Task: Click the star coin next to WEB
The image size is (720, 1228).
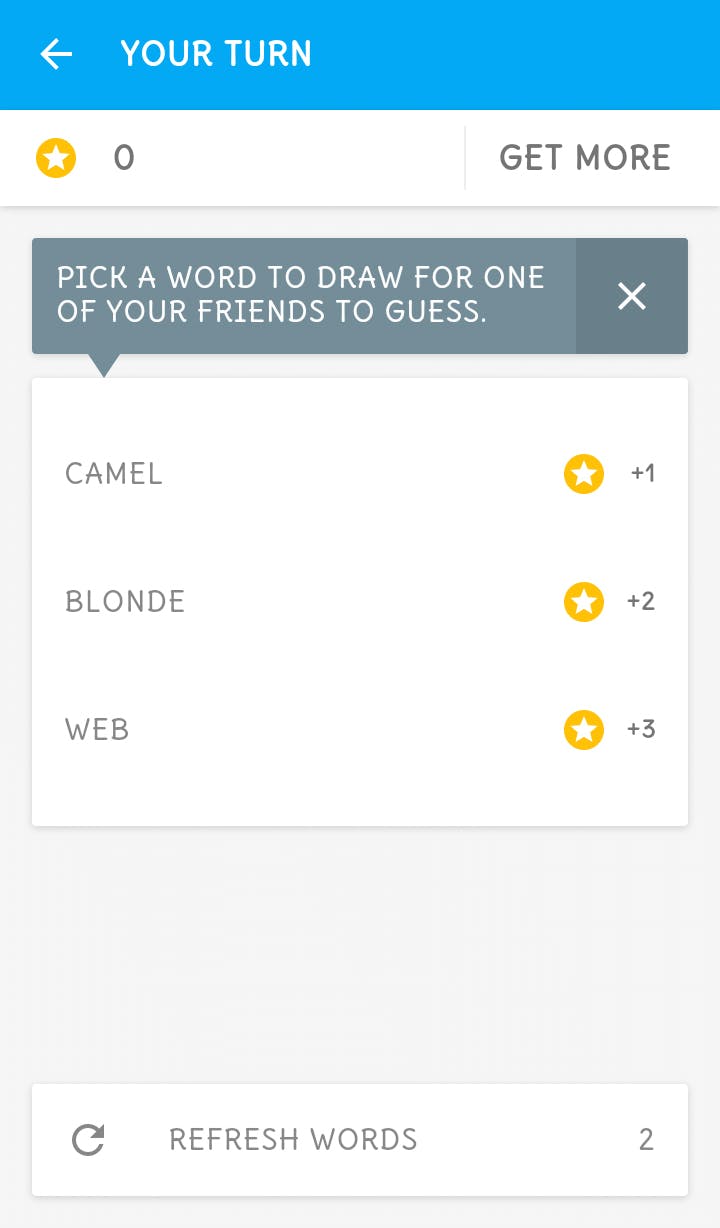Action: pyautogui.click(x=584, y=730)
